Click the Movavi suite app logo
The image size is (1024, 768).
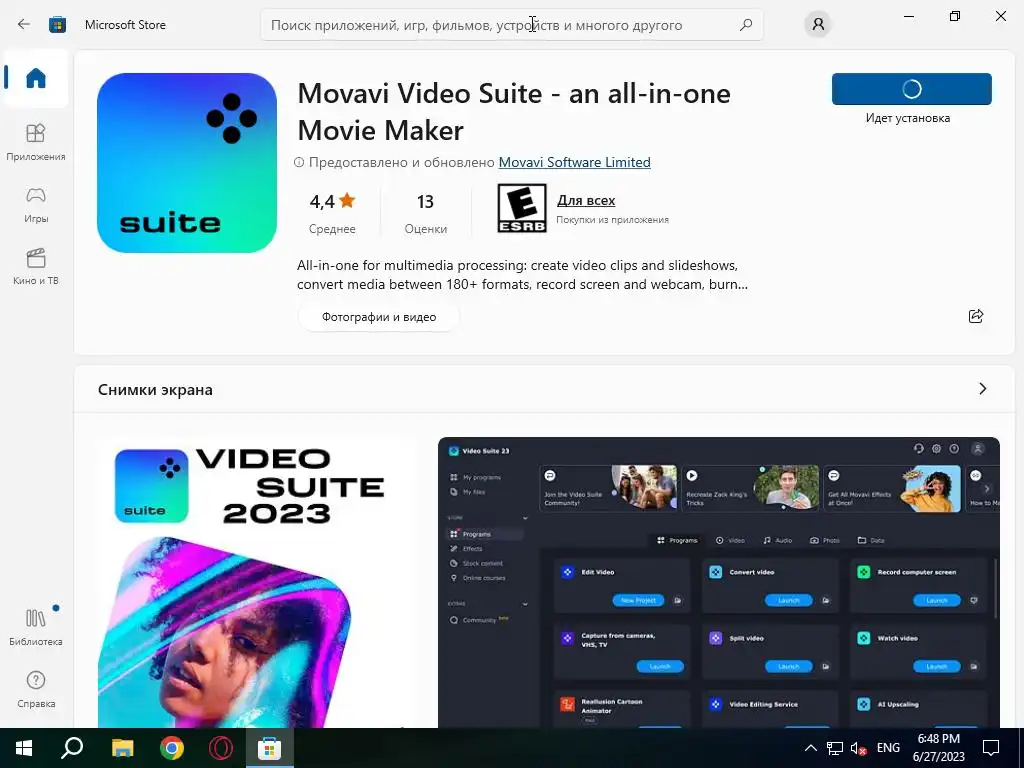pyautogui.click(x=187, y=163)
